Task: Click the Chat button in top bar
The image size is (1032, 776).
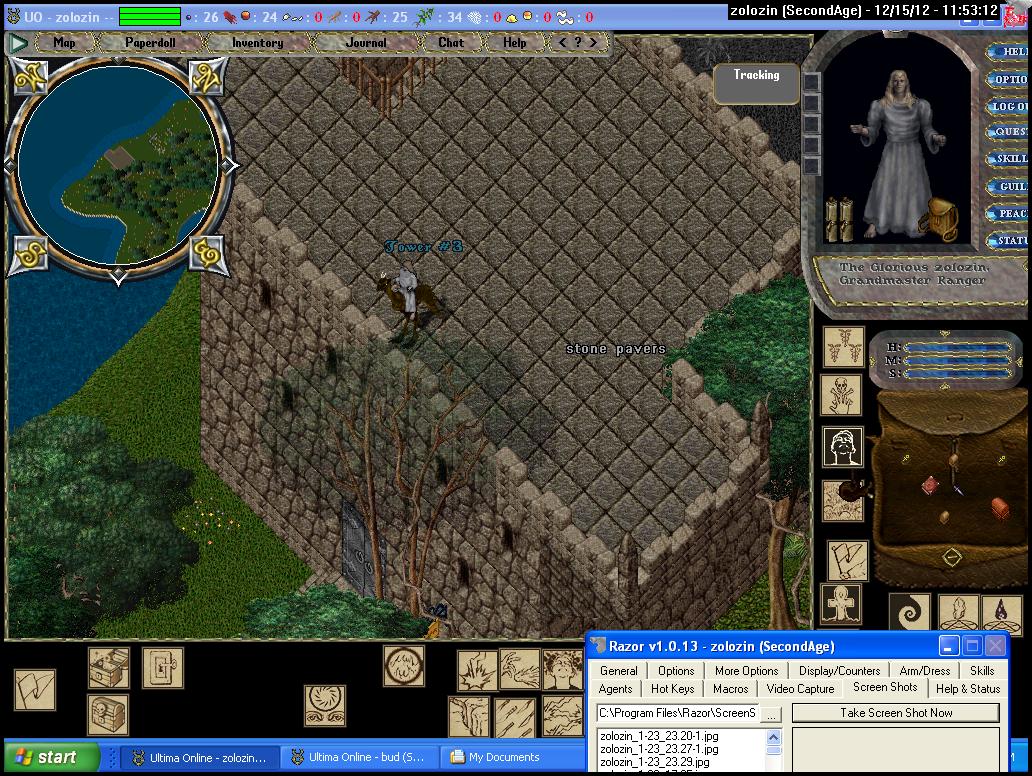Action: click(451, 43)
